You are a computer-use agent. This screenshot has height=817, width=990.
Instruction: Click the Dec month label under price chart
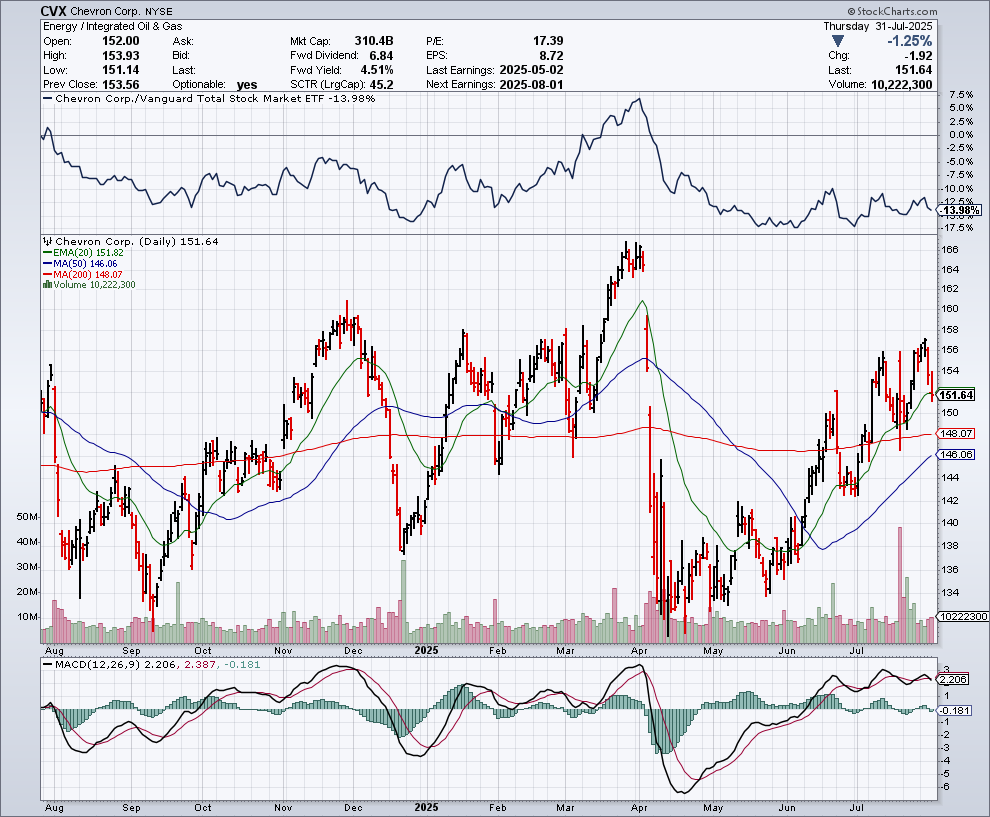(353, 650)
